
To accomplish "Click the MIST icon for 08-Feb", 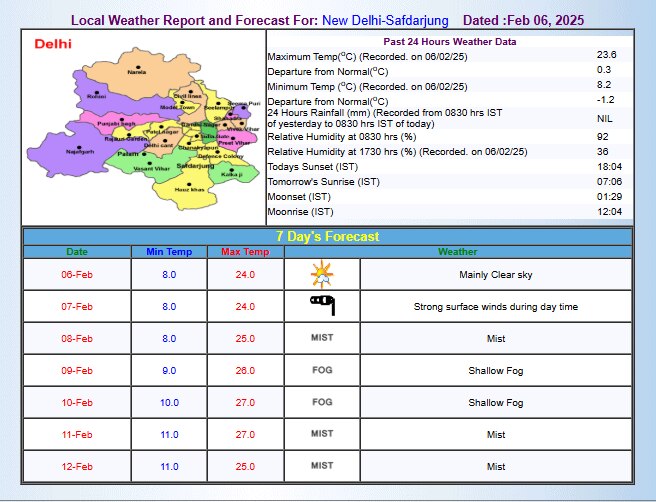I will click(x=321, y=338).
